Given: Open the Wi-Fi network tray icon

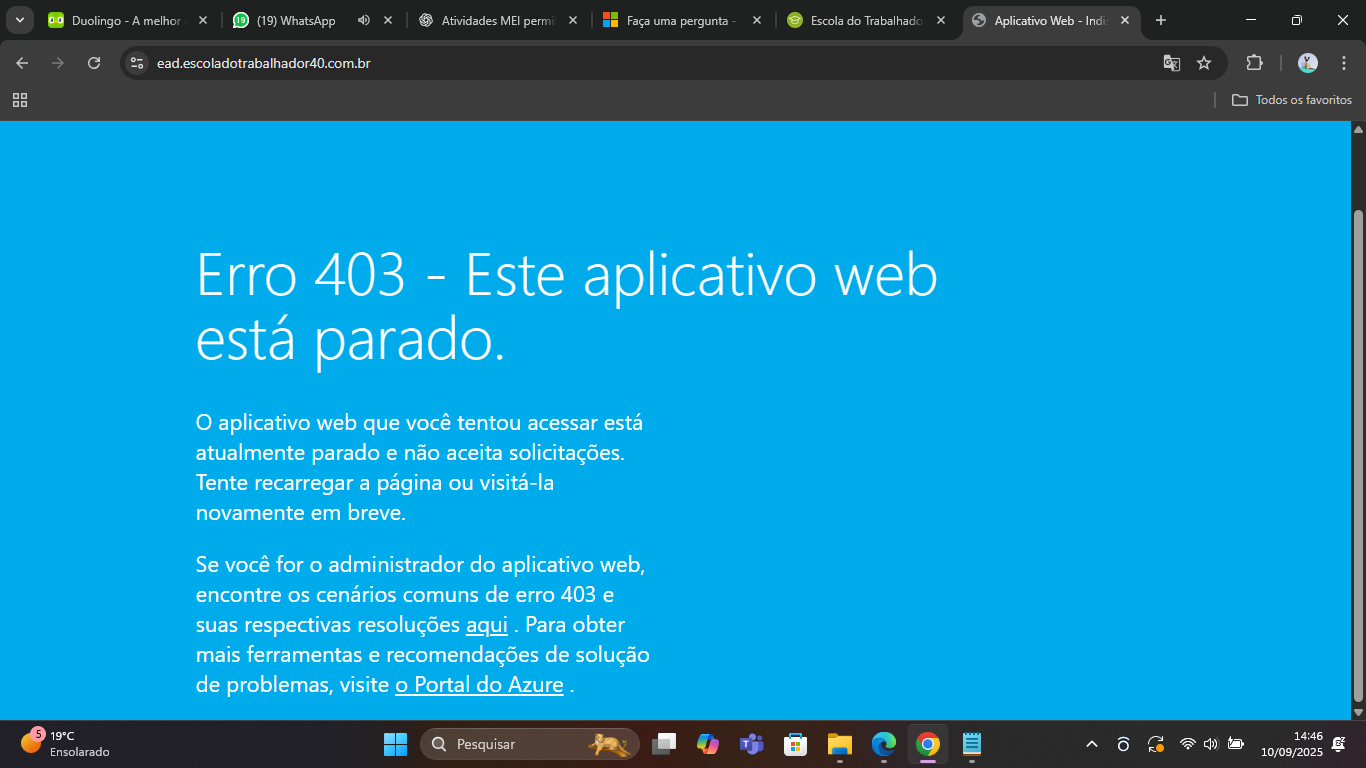Looking at the screenshot, I should (x=1188, y=744).
